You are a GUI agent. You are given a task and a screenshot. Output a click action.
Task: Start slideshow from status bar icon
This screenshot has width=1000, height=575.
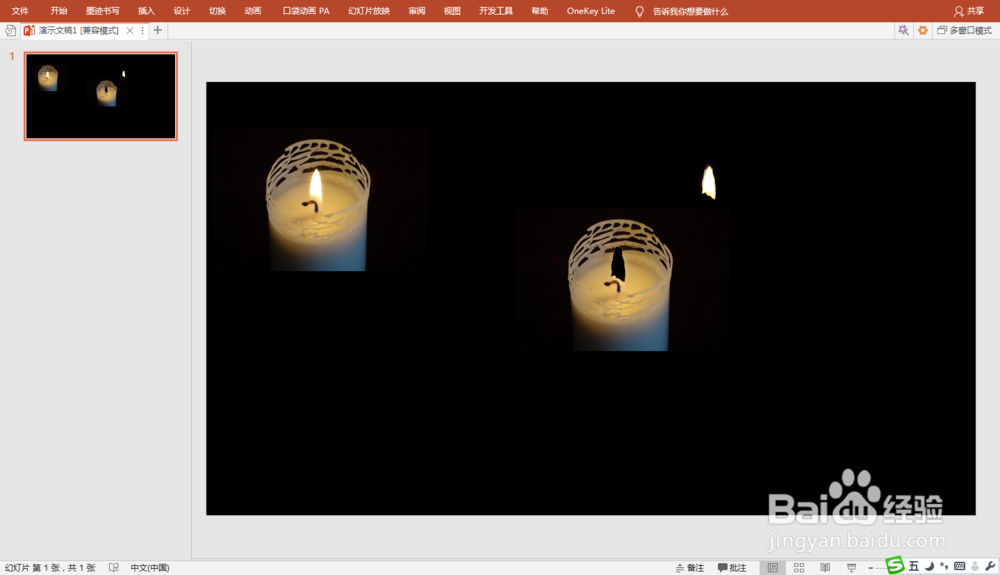click(x=851, y=567)
